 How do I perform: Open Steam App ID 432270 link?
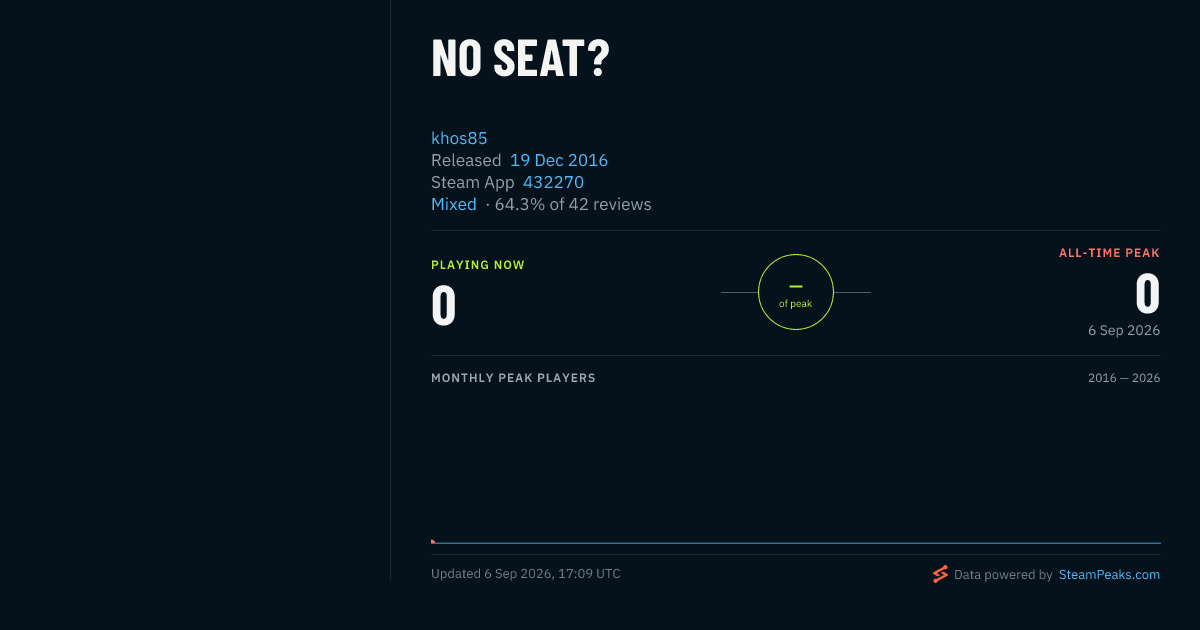(x=553, y=182)
